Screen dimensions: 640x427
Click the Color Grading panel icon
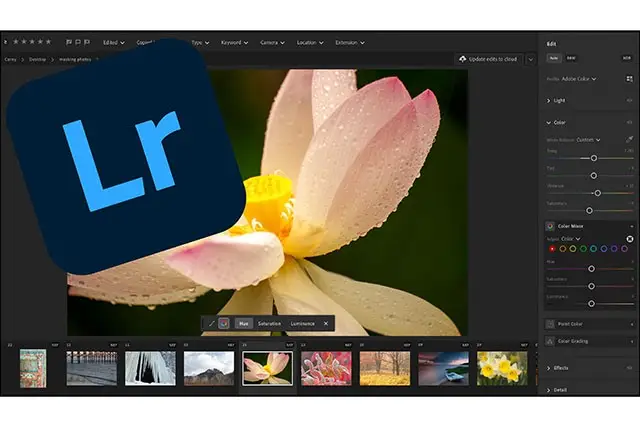coord(550,341)
